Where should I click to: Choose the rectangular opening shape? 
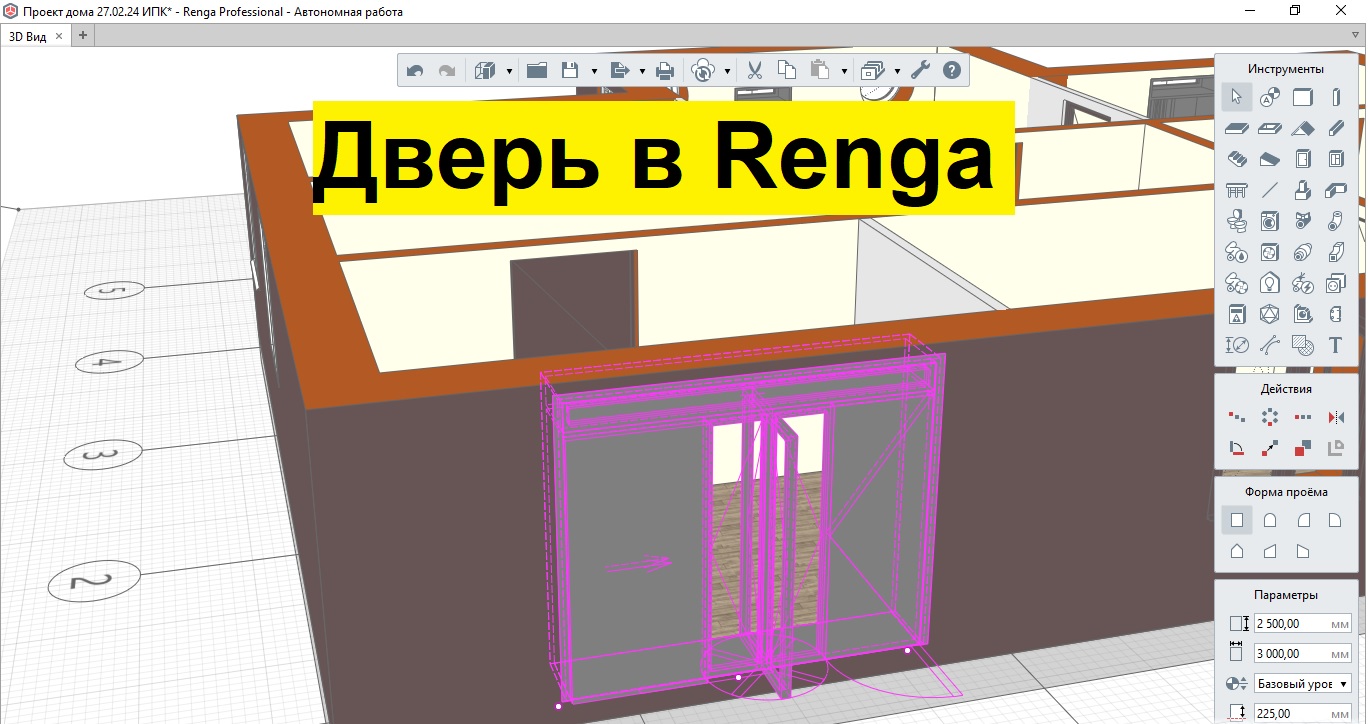tap(1237, 520)
